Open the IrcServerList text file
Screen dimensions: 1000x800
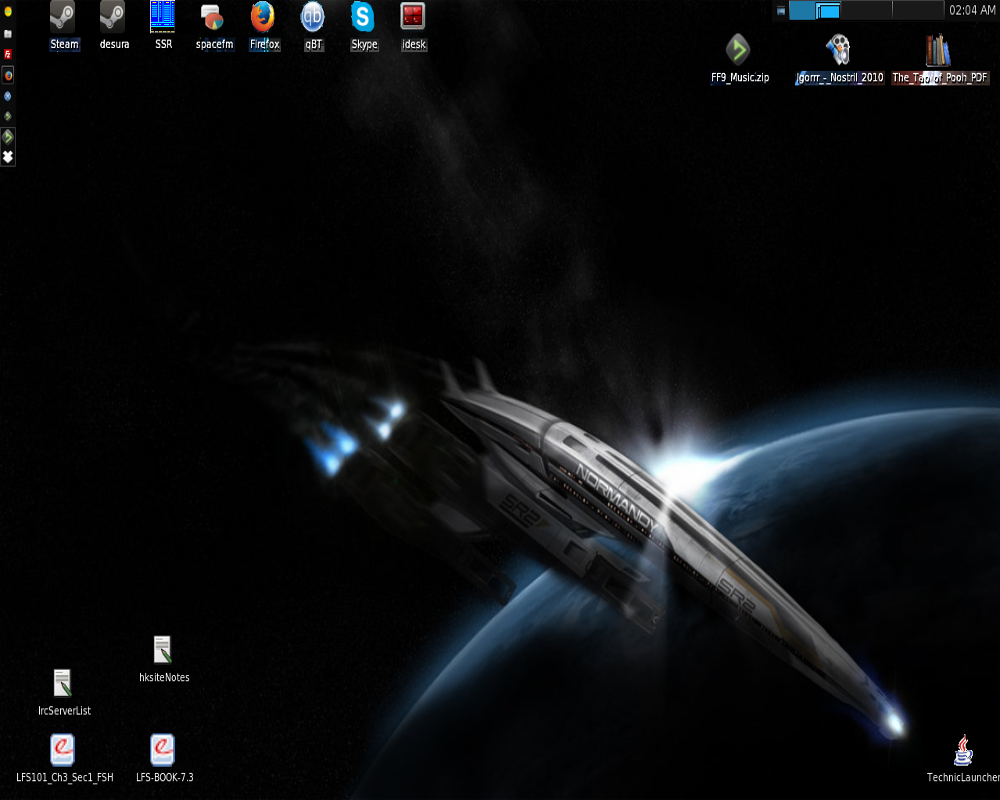pyautogui.click(x=62, y=683)
